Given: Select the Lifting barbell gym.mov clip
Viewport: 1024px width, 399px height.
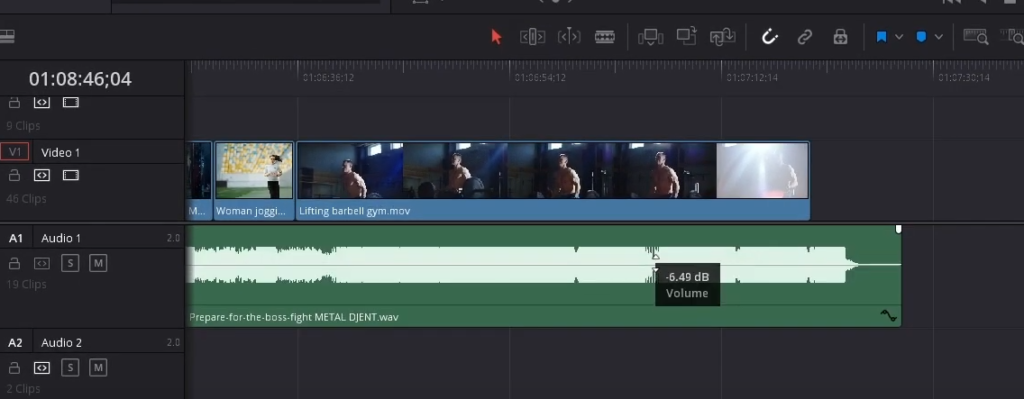Looking at the screenshot, I should click(x=552, y=181).
